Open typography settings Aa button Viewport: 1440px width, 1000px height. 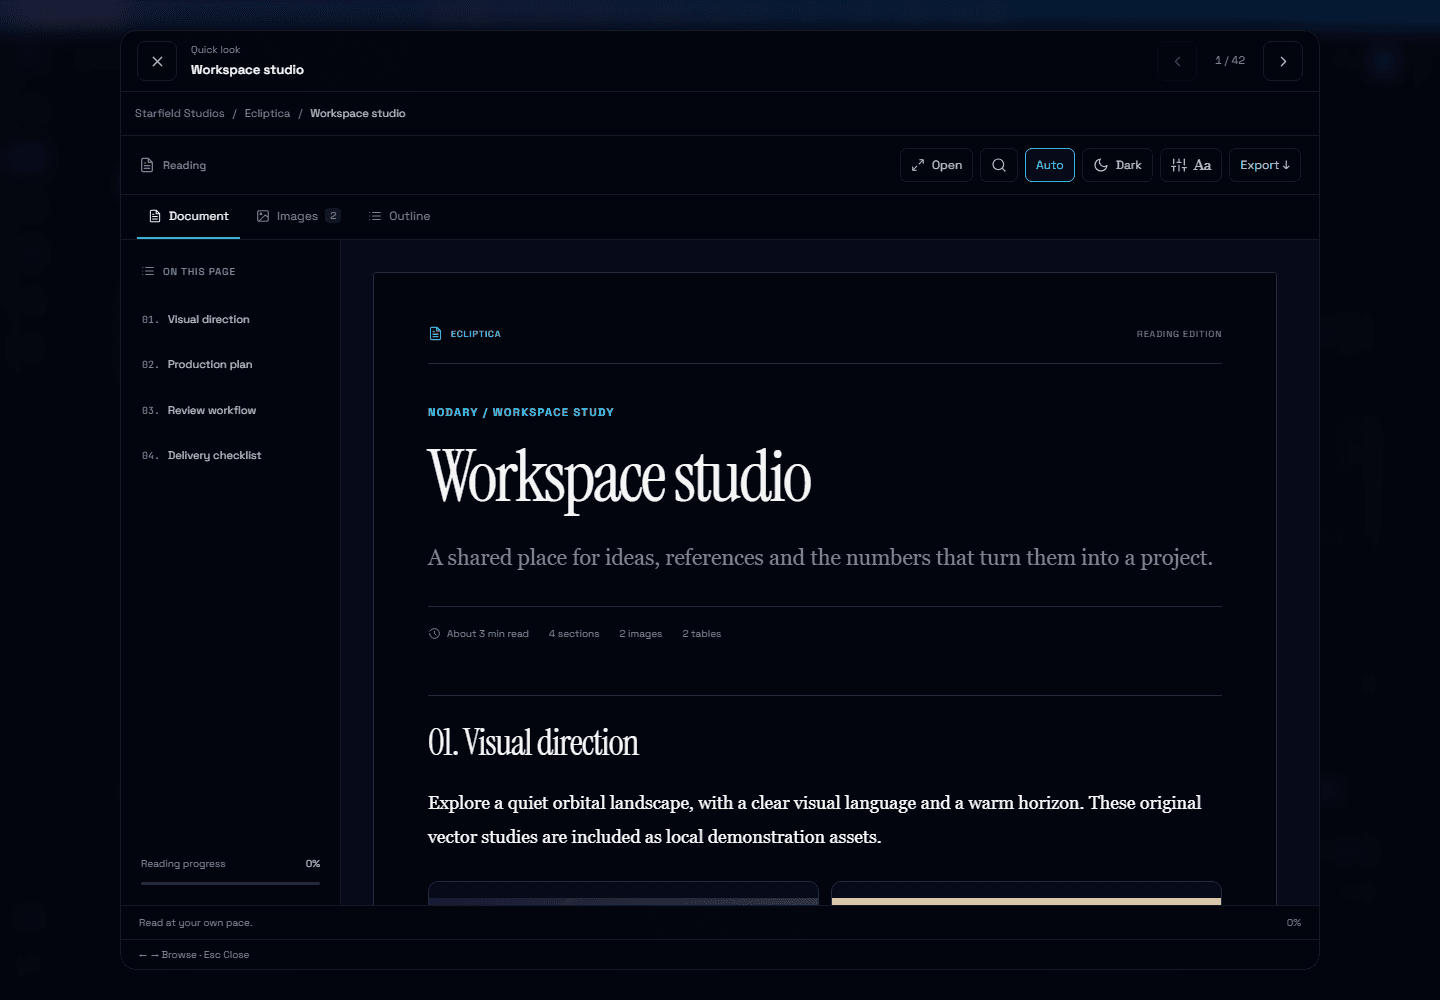click(1191, 165)
